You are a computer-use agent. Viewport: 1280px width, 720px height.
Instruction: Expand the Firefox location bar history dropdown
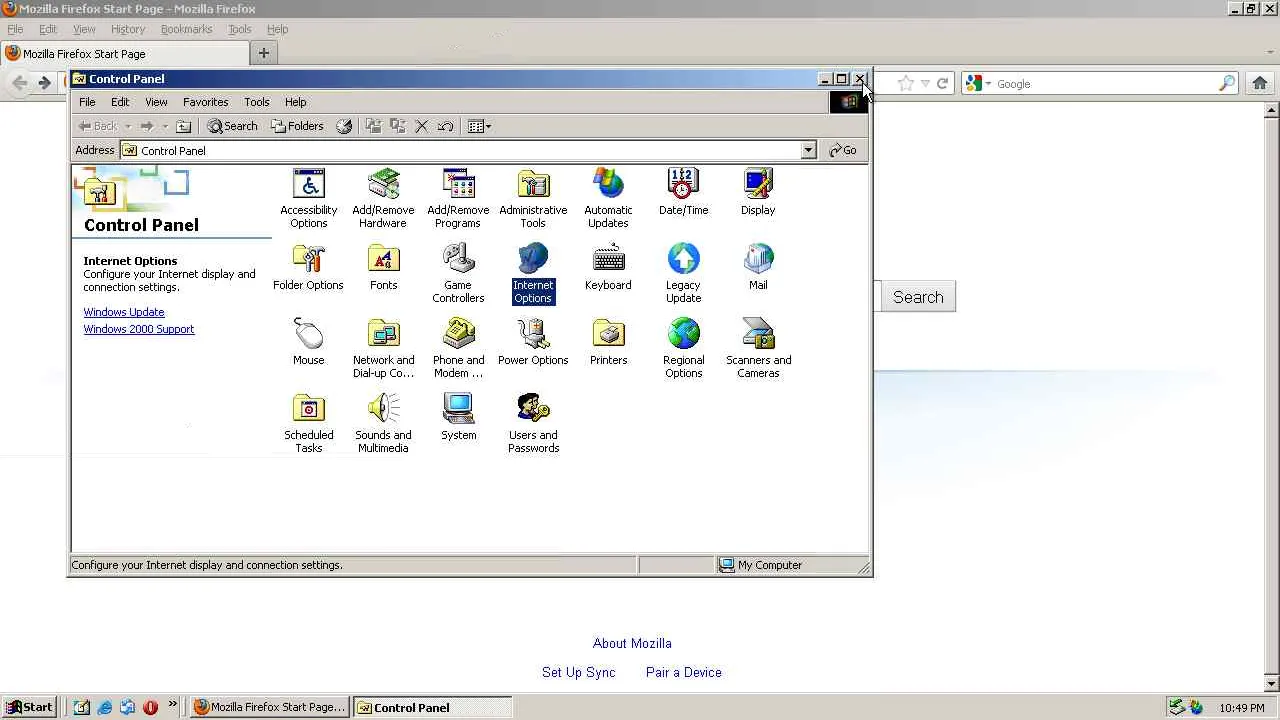coord(925,84)
